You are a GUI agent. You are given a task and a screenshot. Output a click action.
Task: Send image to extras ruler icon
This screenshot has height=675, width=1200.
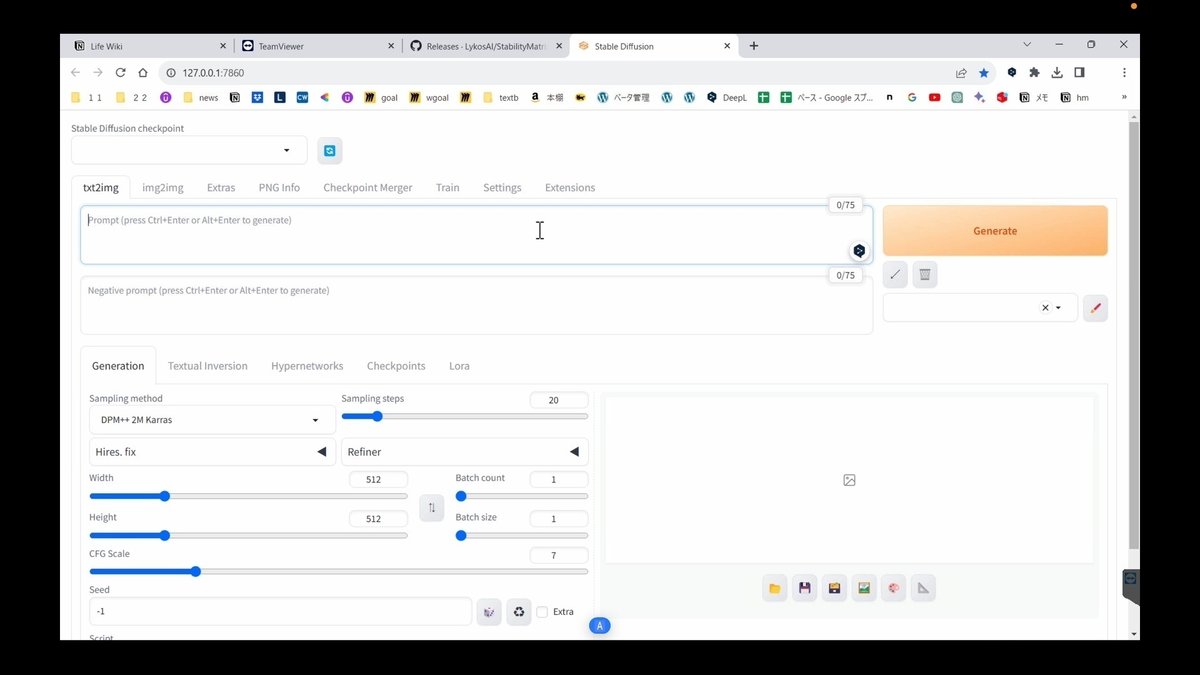[x=924, y=588]
